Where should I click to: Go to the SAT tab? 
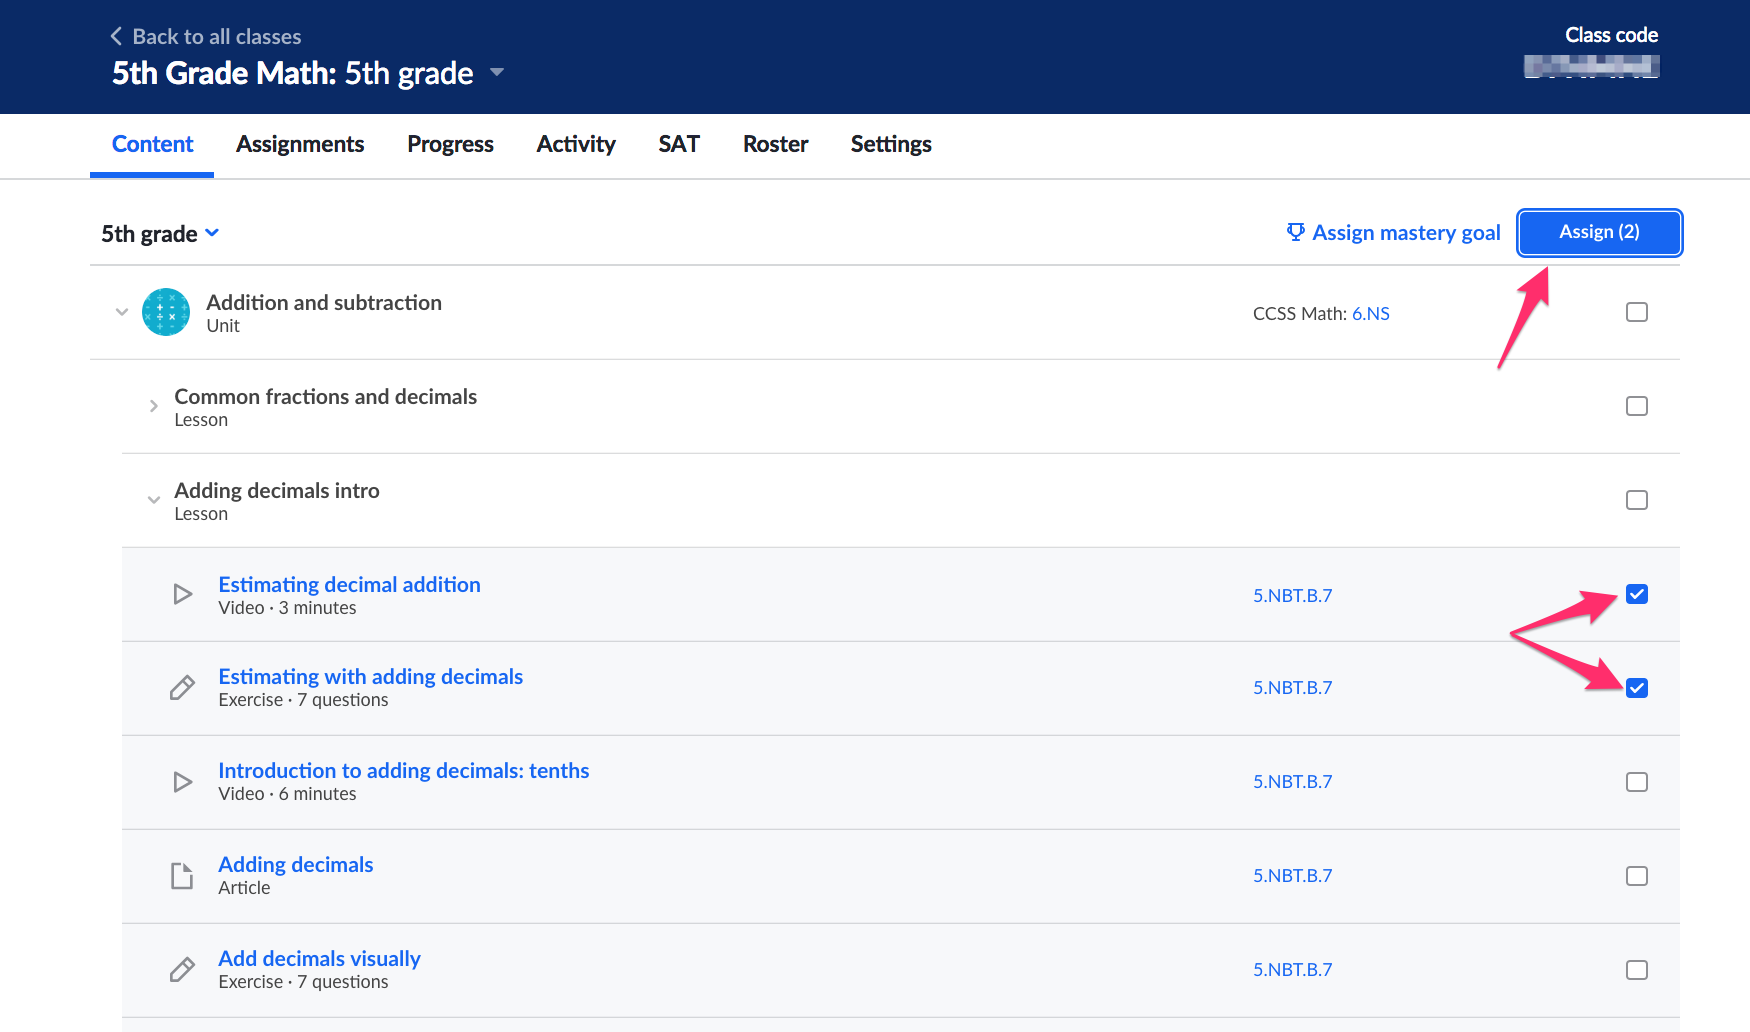pyautogui.click(x=679, y=145)
